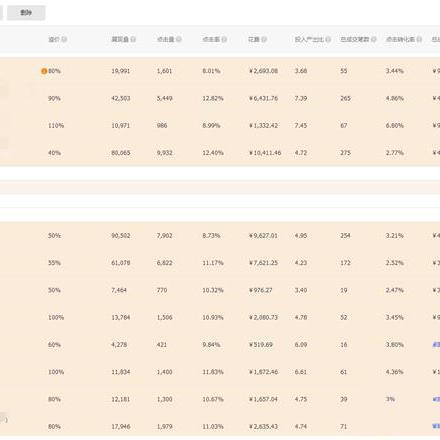This screenshot has width=440, height=440.
Task: Select spend value ¥9,627.01
Action: coord(263,236)
